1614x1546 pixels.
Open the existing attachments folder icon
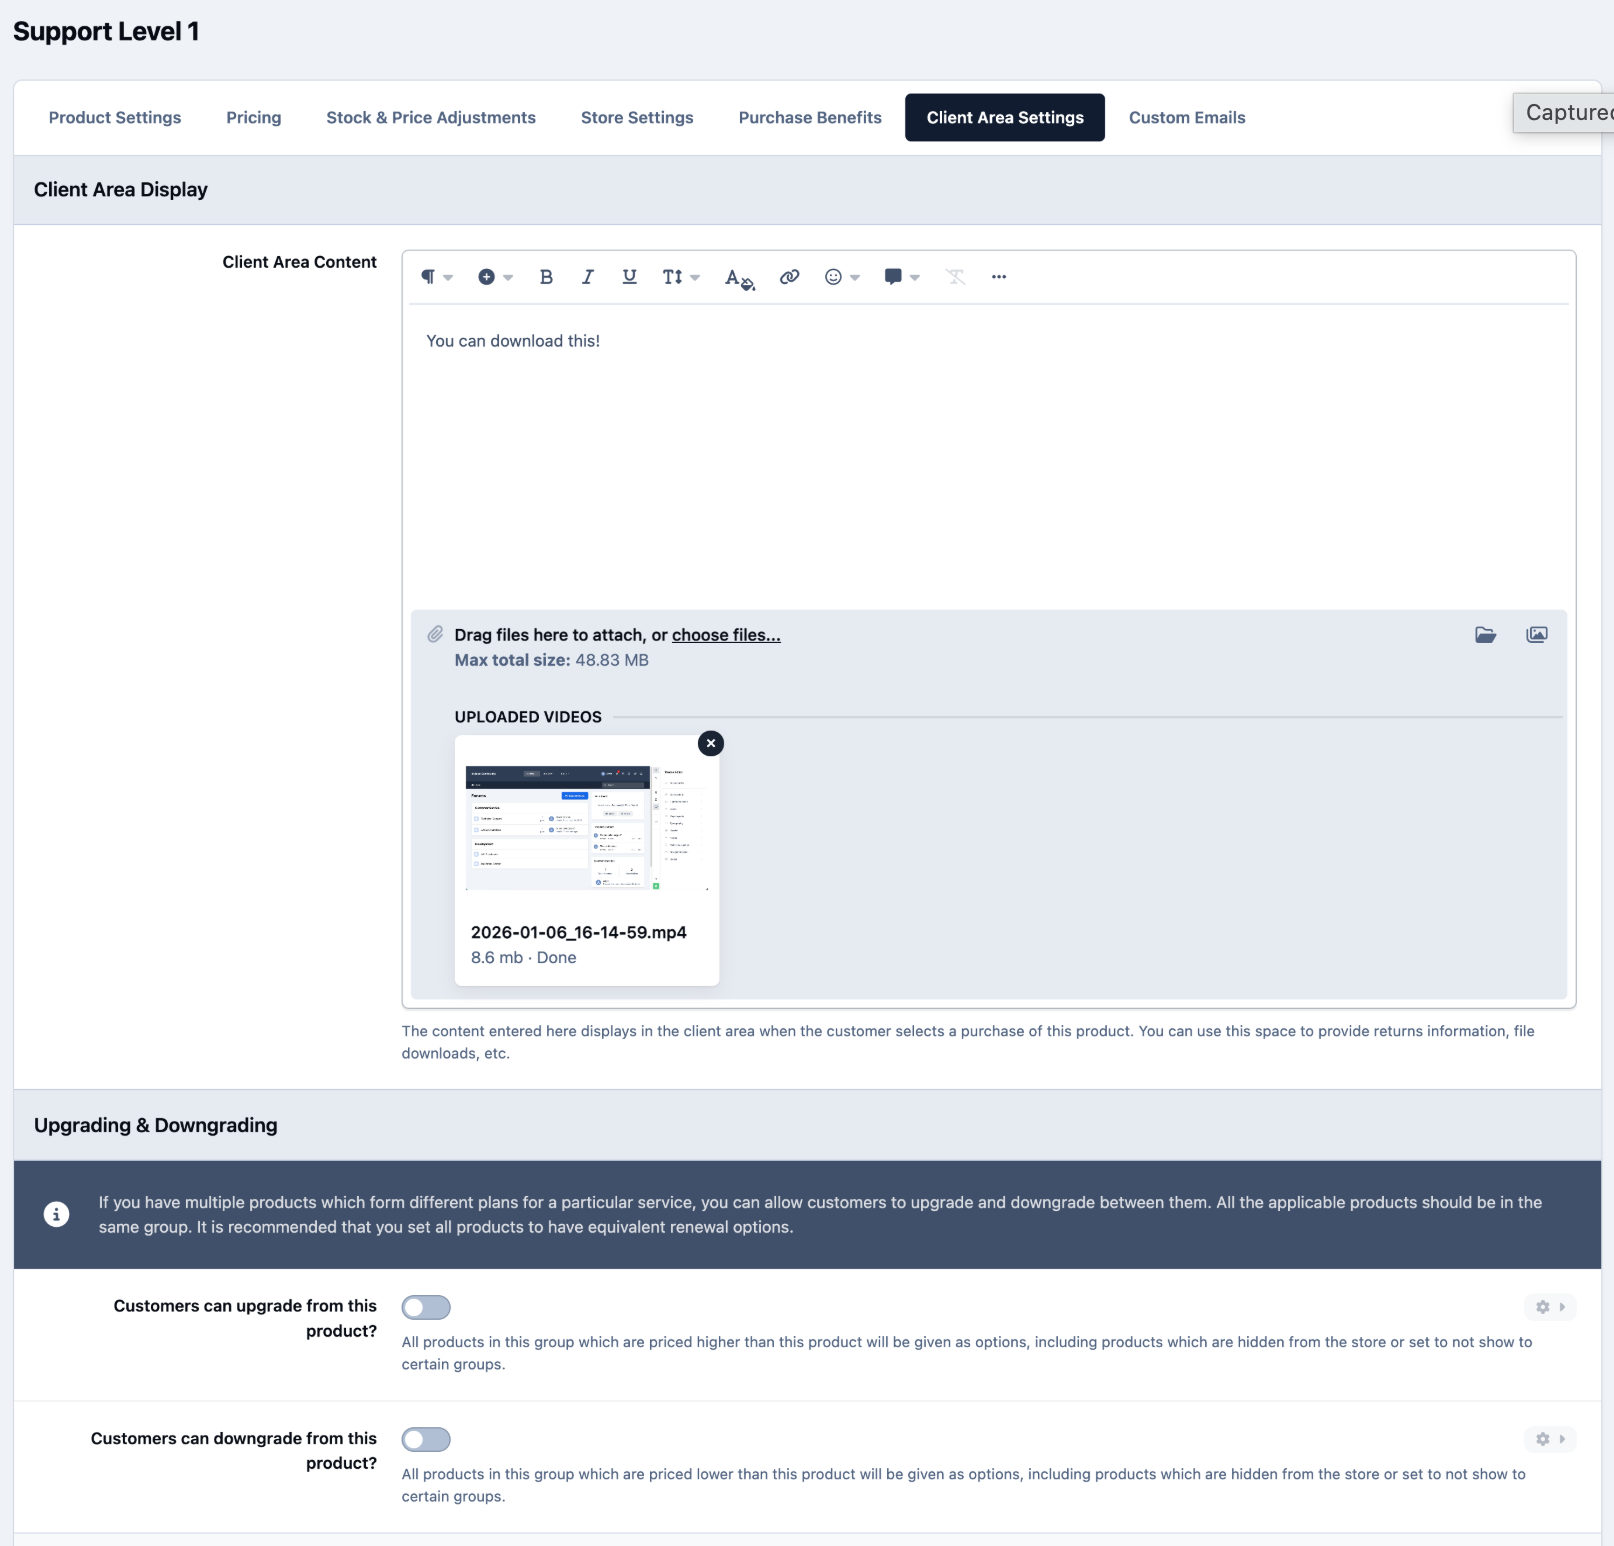pyautogui.click(x=1486, y=634)
